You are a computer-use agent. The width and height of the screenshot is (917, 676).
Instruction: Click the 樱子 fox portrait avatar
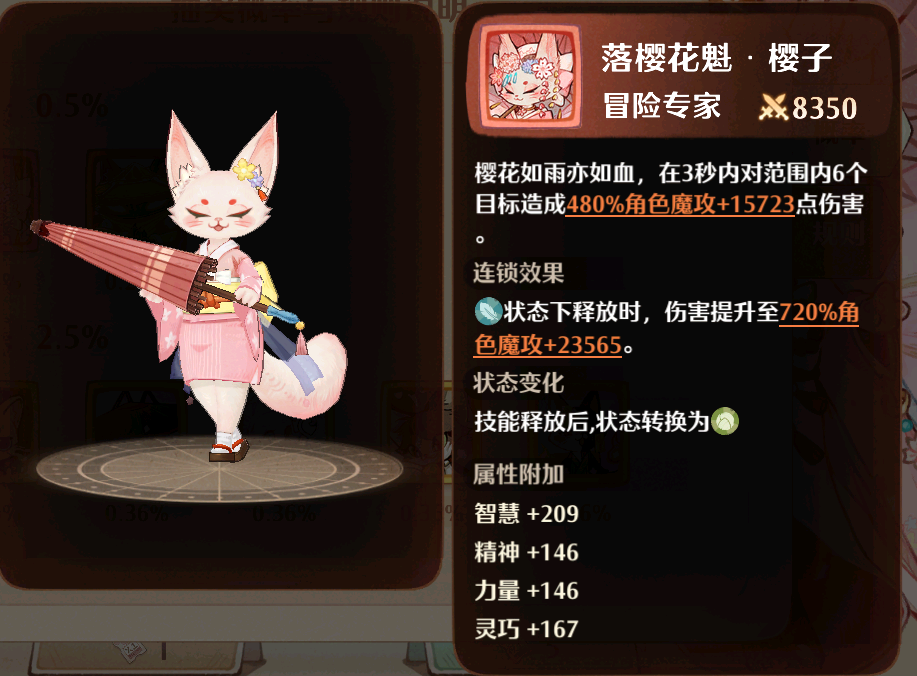coord(530,78)
